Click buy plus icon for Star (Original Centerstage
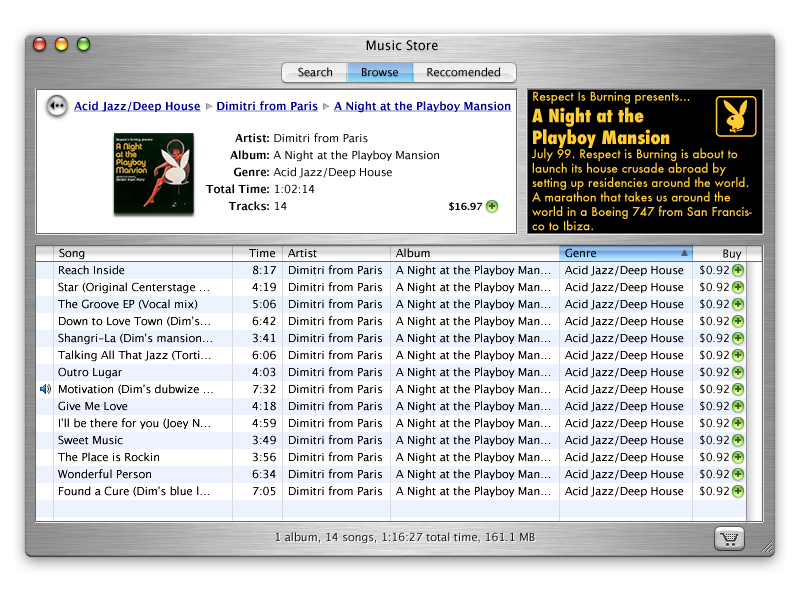Viewport: 800px width, 600px height. (738, 287)
